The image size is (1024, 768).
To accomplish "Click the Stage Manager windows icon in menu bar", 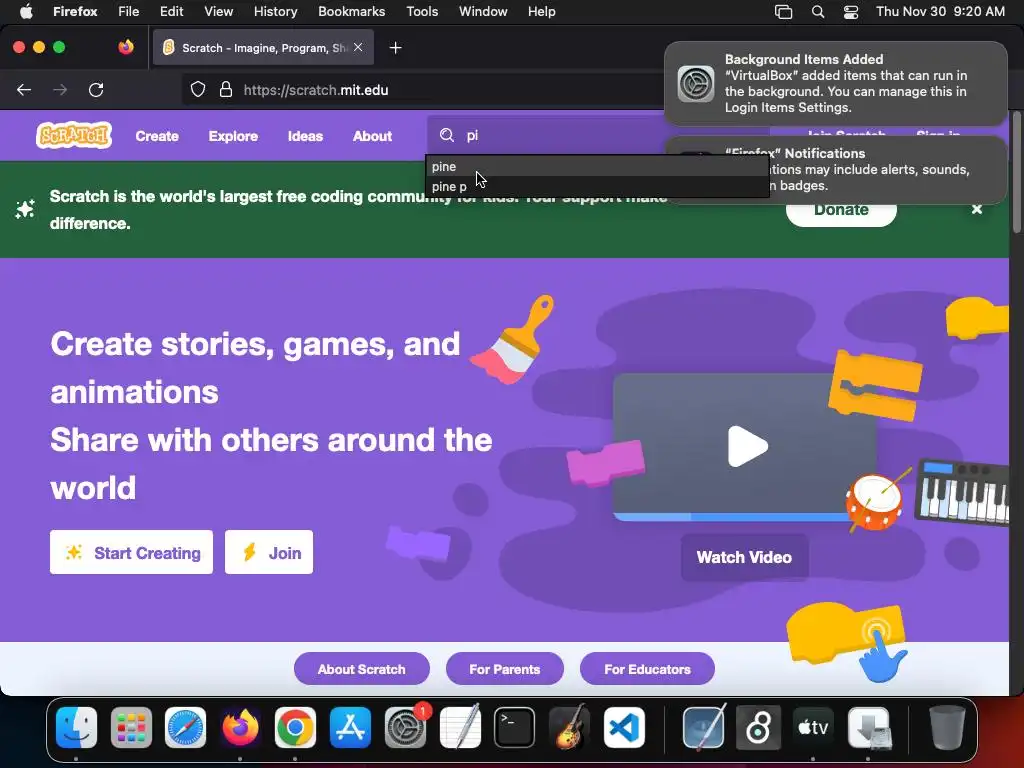I will tap(783, 12).
